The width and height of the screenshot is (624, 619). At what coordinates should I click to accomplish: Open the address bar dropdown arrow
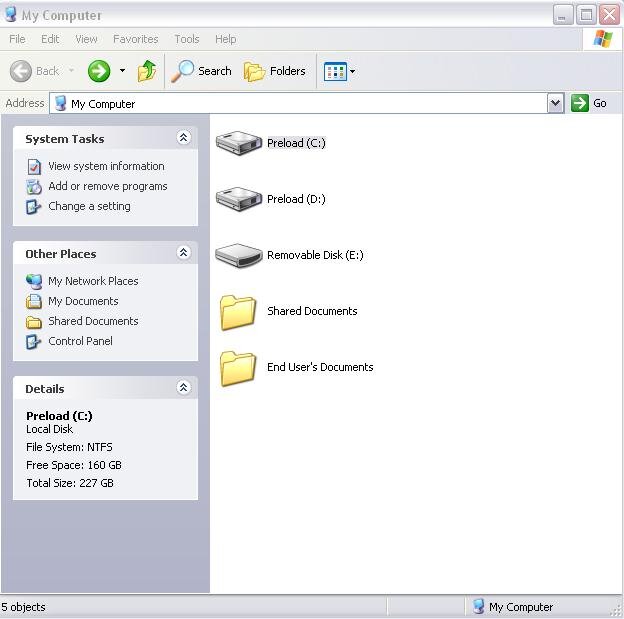pyautogui.click(x=556, y=103)
